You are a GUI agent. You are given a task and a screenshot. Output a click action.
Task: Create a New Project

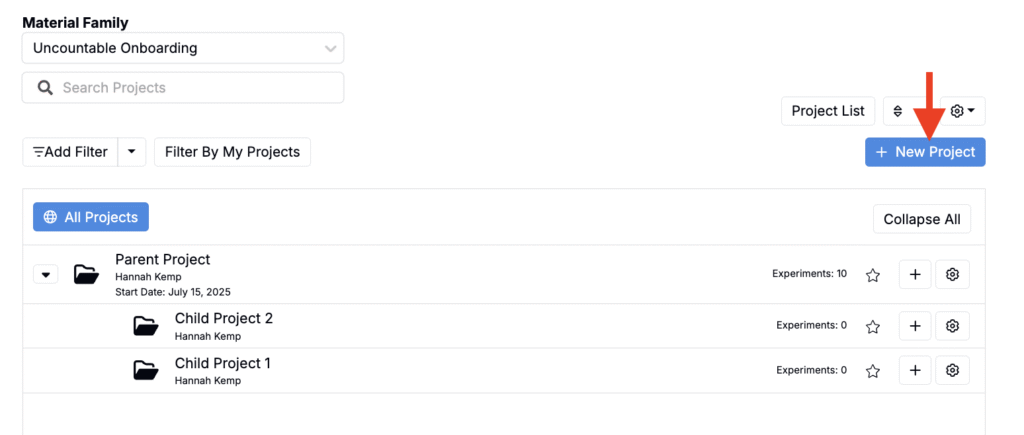coord(925,152)
